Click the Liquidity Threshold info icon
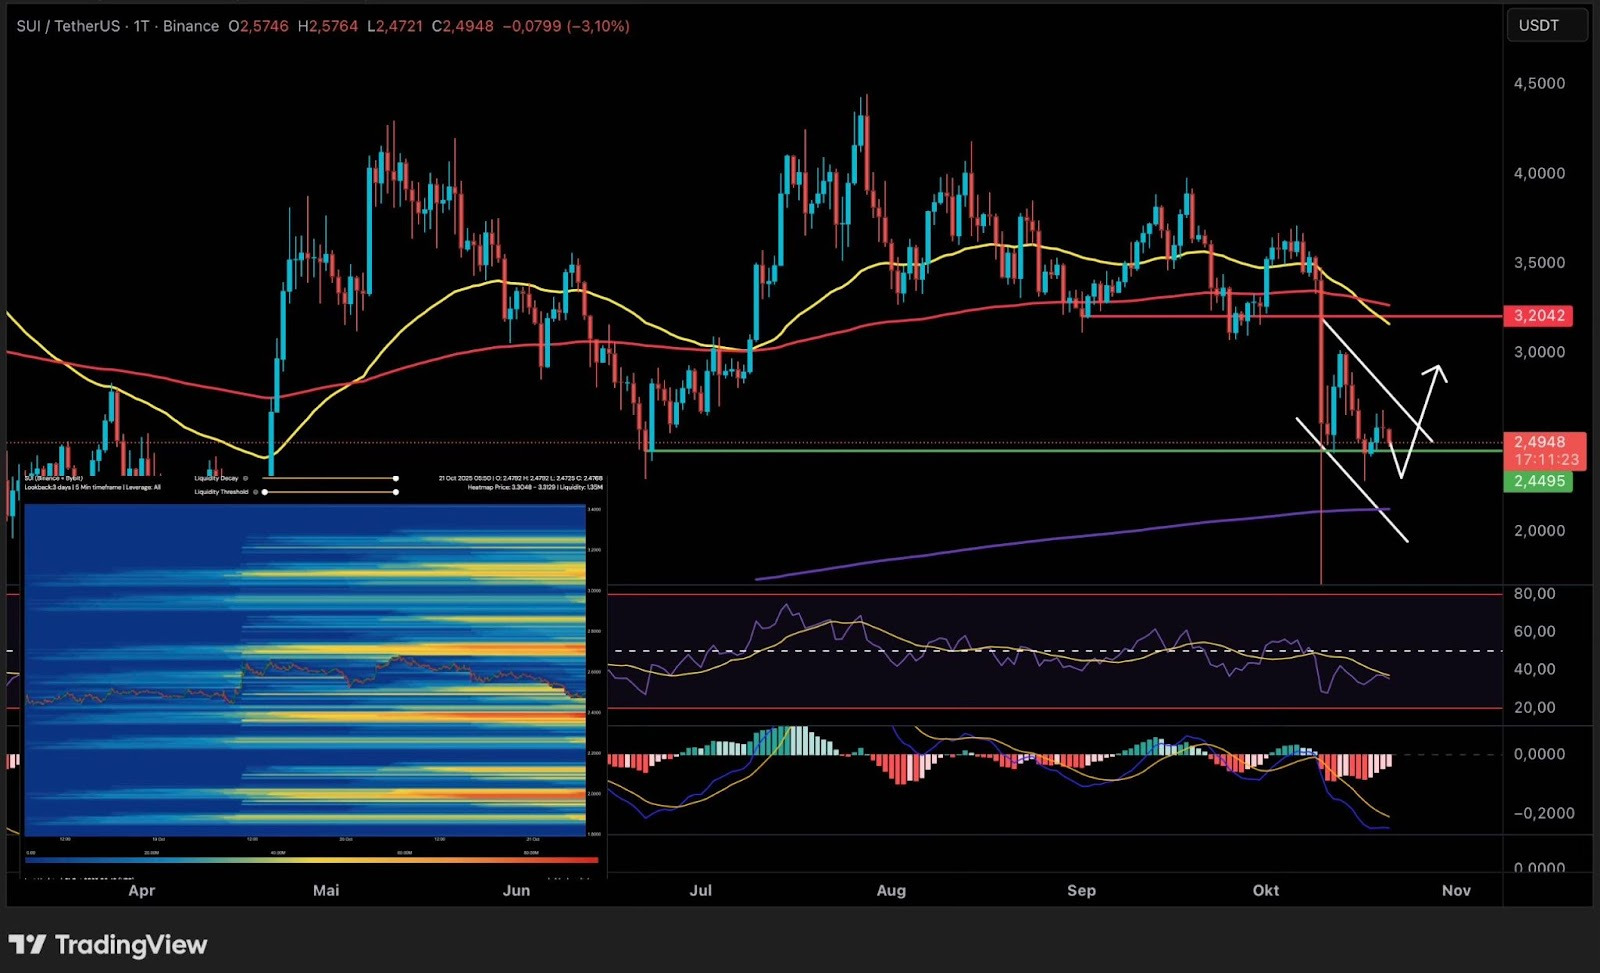Image resolution: width=1600 pixels, height=973 pixels. [x=255, y=492]
